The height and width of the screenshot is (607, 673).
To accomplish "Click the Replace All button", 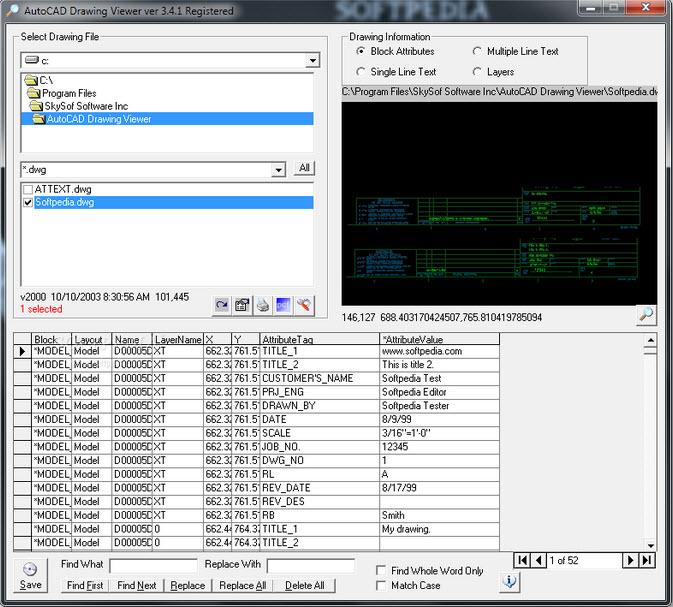I will (242, 586).
